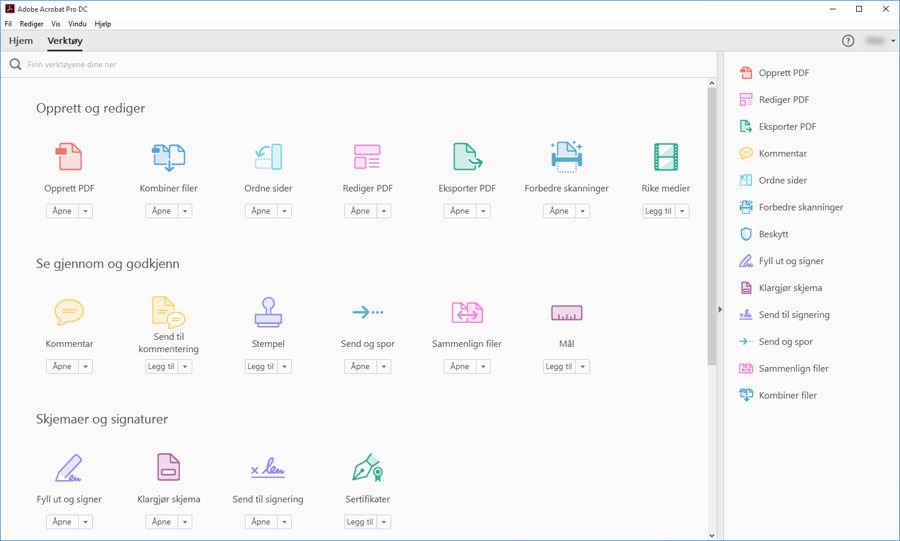Choose the Rediger PDF icon in main grid
Screen dimensions: 900x541
[x=367, y=157]
